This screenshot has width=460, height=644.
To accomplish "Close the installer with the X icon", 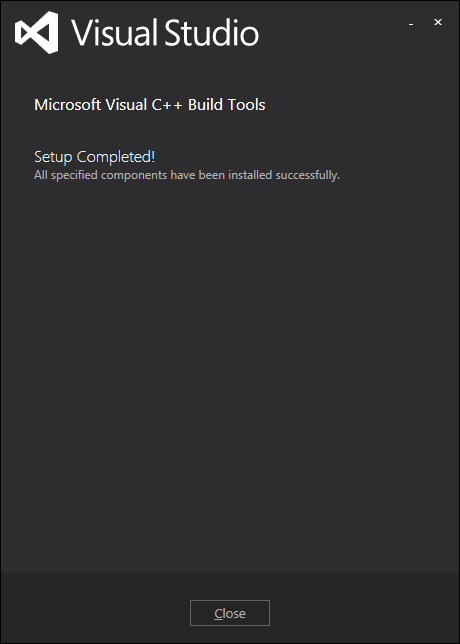I will [x=438, y=23].
